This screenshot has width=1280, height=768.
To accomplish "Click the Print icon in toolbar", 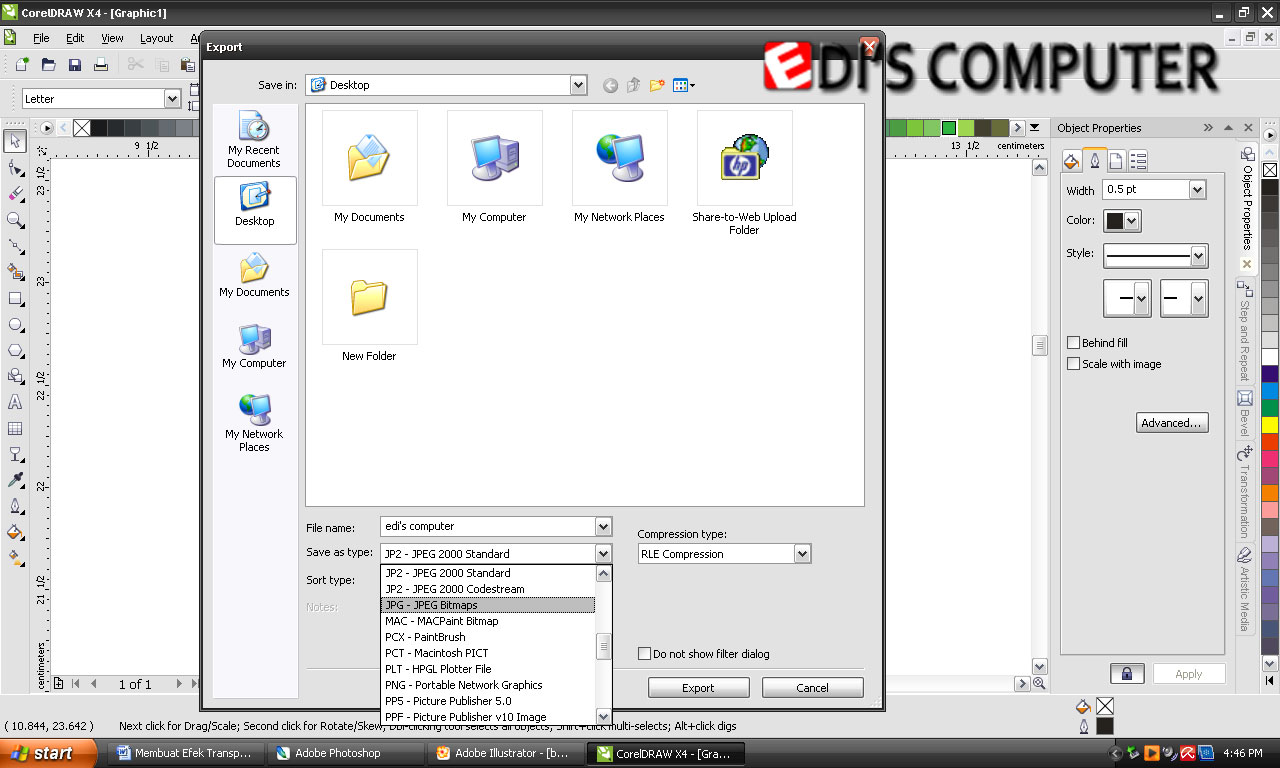I will (x=100, y=65).
